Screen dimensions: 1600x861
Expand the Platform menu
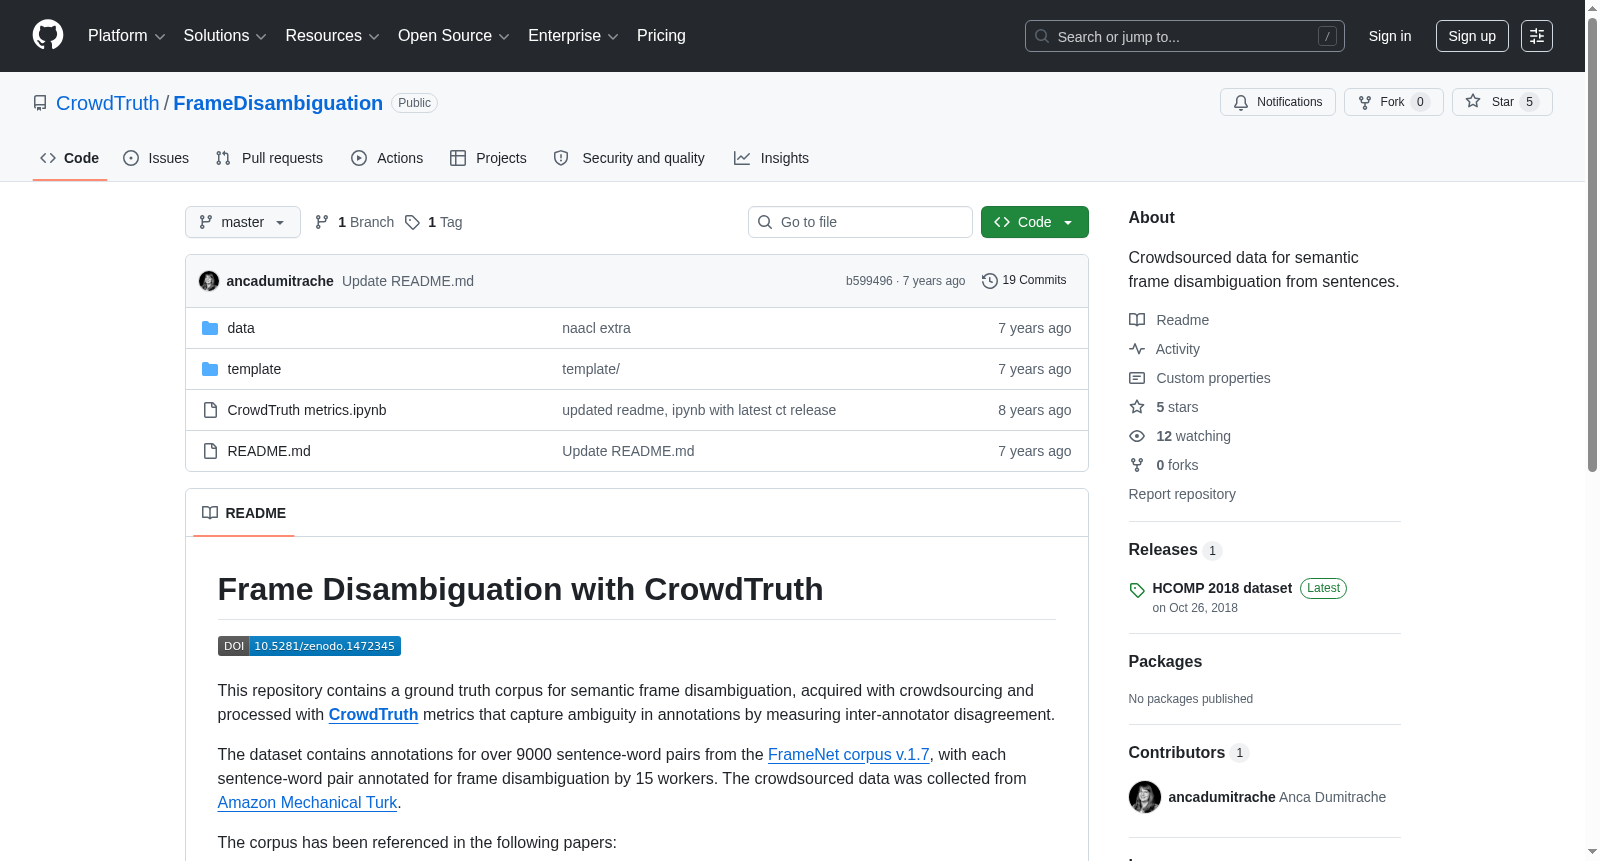pos(127,36)
